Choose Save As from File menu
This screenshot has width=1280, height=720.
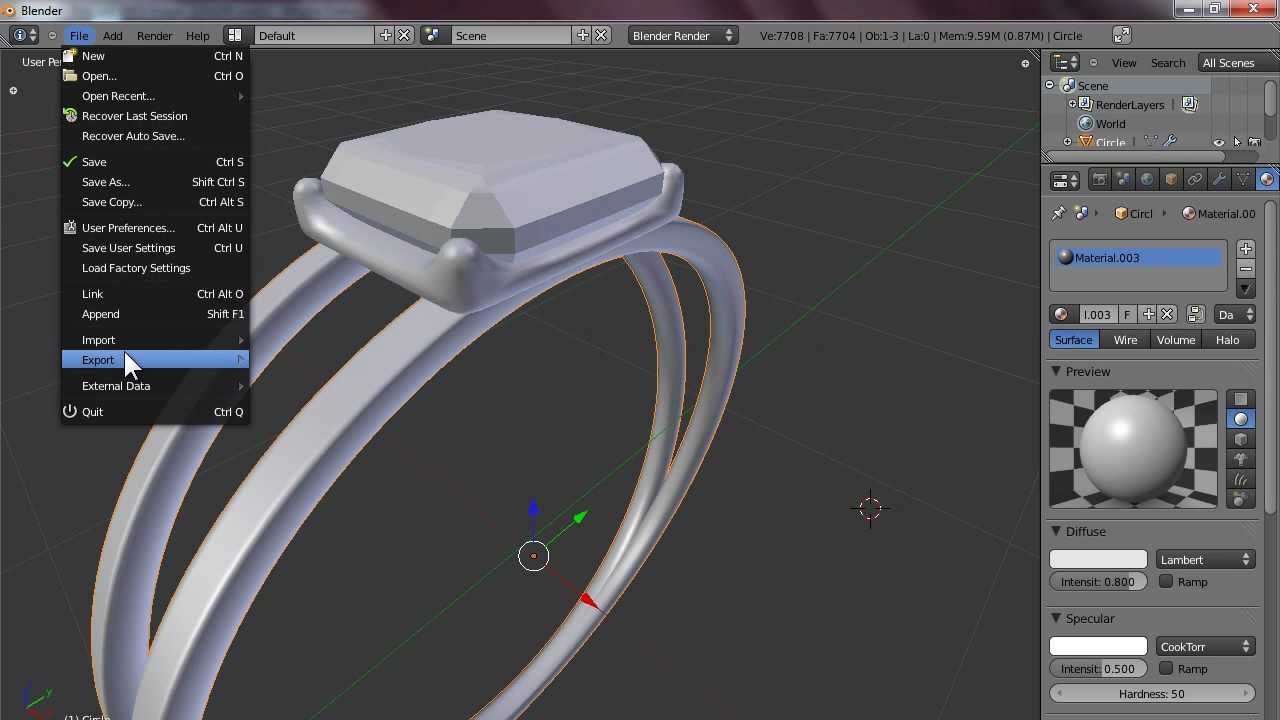click(x=106, y=182)
